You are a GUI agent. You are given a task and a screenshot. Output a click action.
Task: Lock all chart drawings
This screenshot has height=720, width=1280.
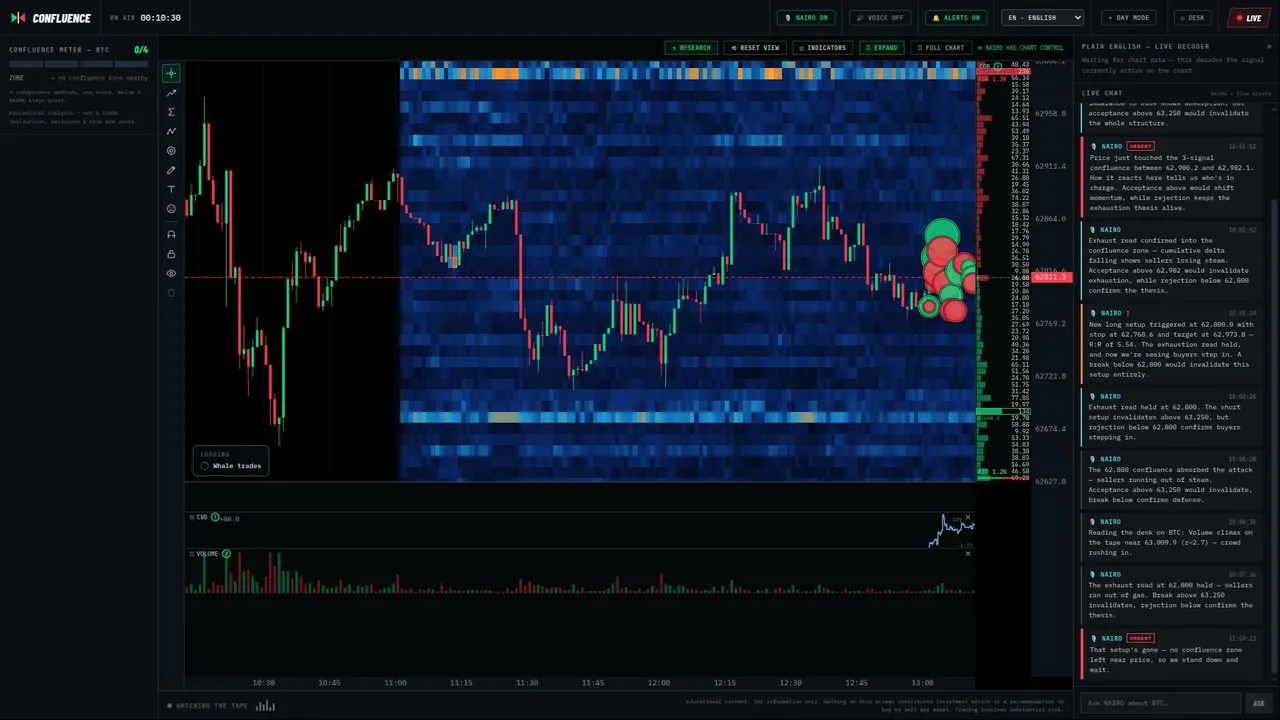[171, 254]
